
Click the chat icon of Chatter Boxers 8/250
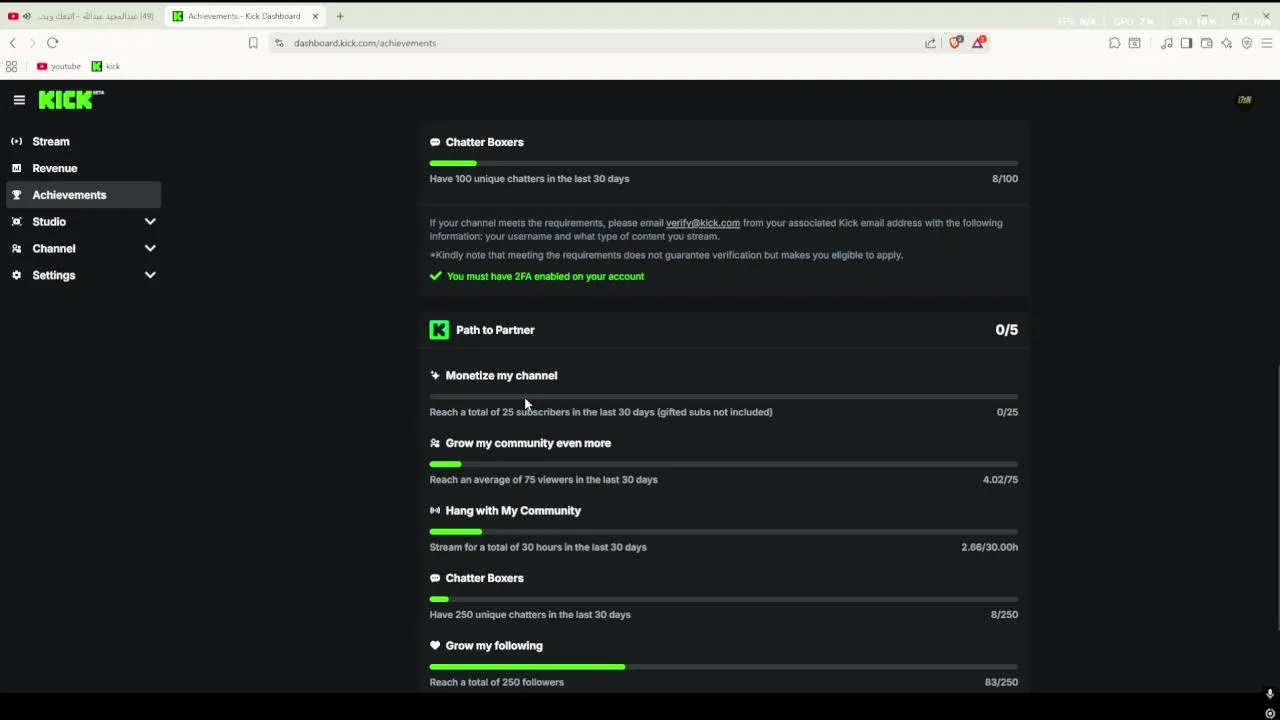(435, 578)
